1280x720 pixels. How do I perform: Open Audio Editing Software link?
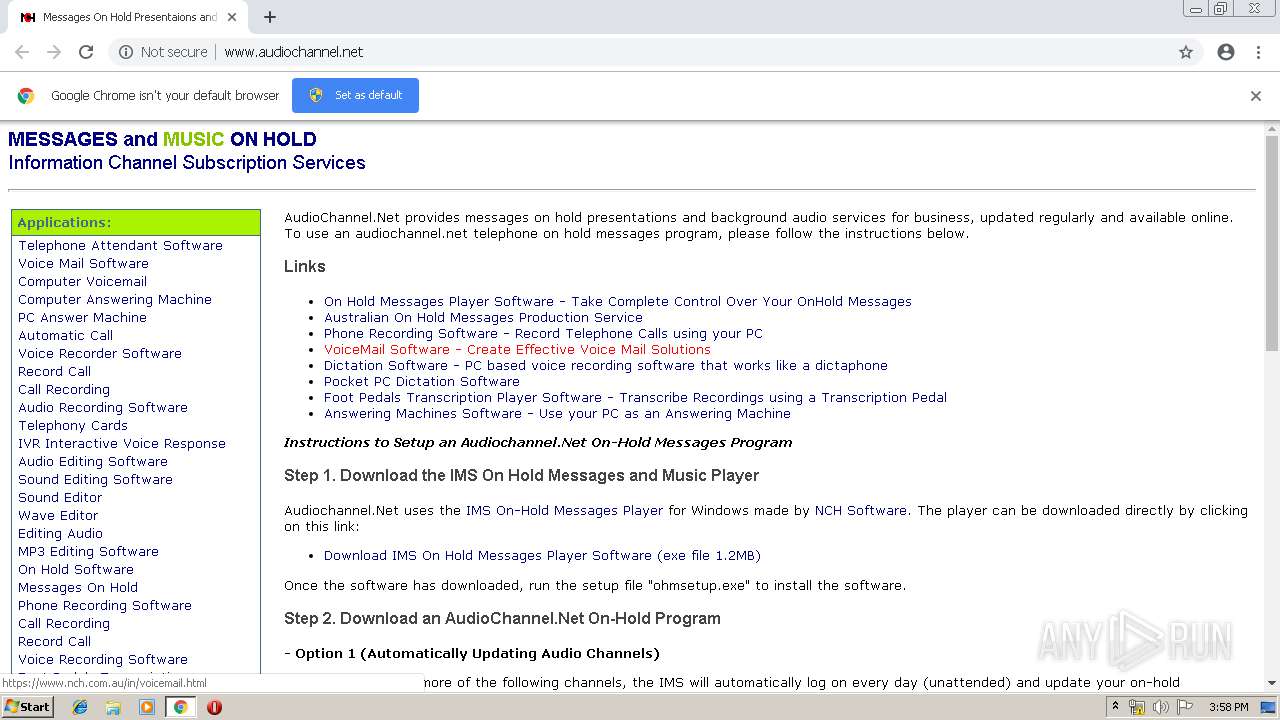click(x=93, y=461)
